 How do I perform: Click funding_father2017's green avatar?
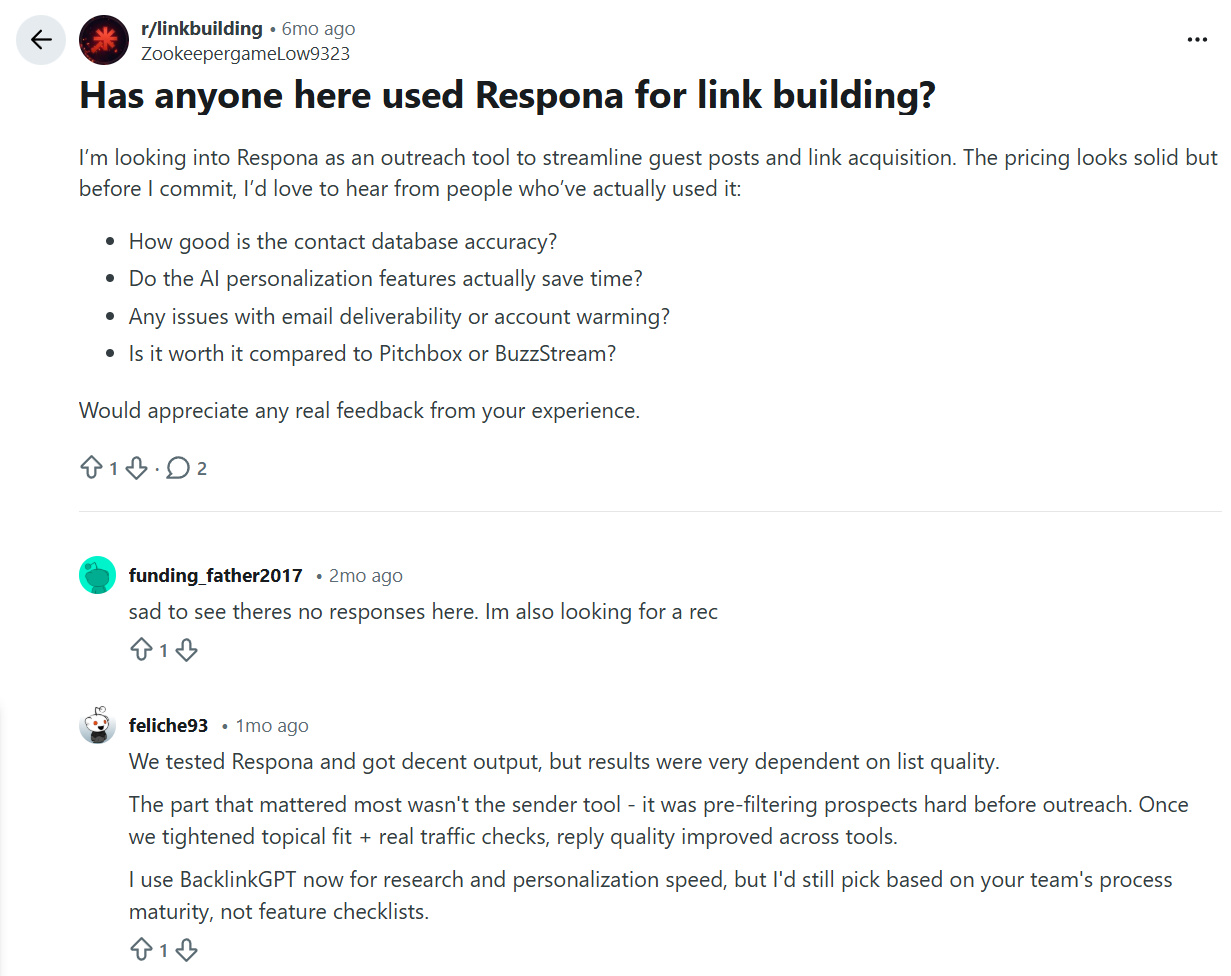(x=97, y=575)
